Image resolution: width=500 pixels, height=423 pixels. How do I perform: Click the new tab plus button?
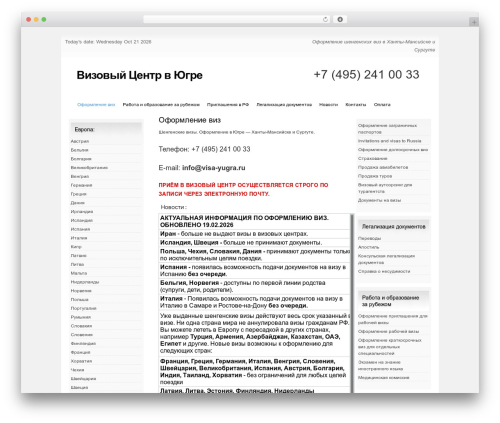474,22
